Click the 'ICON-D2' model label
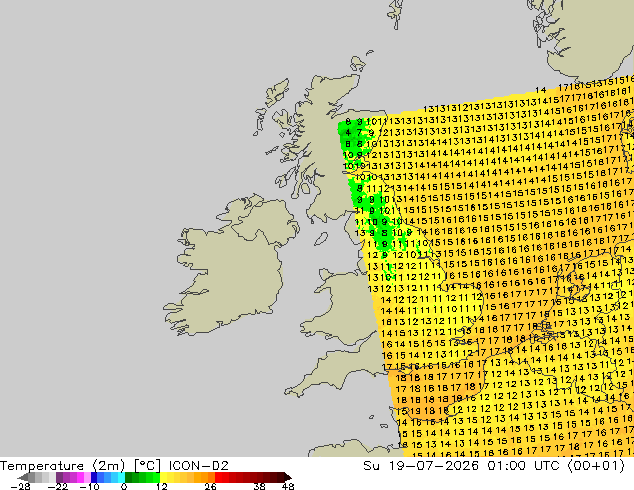The width and height of the screenshot is (634, 490). (x=199, y=466)
